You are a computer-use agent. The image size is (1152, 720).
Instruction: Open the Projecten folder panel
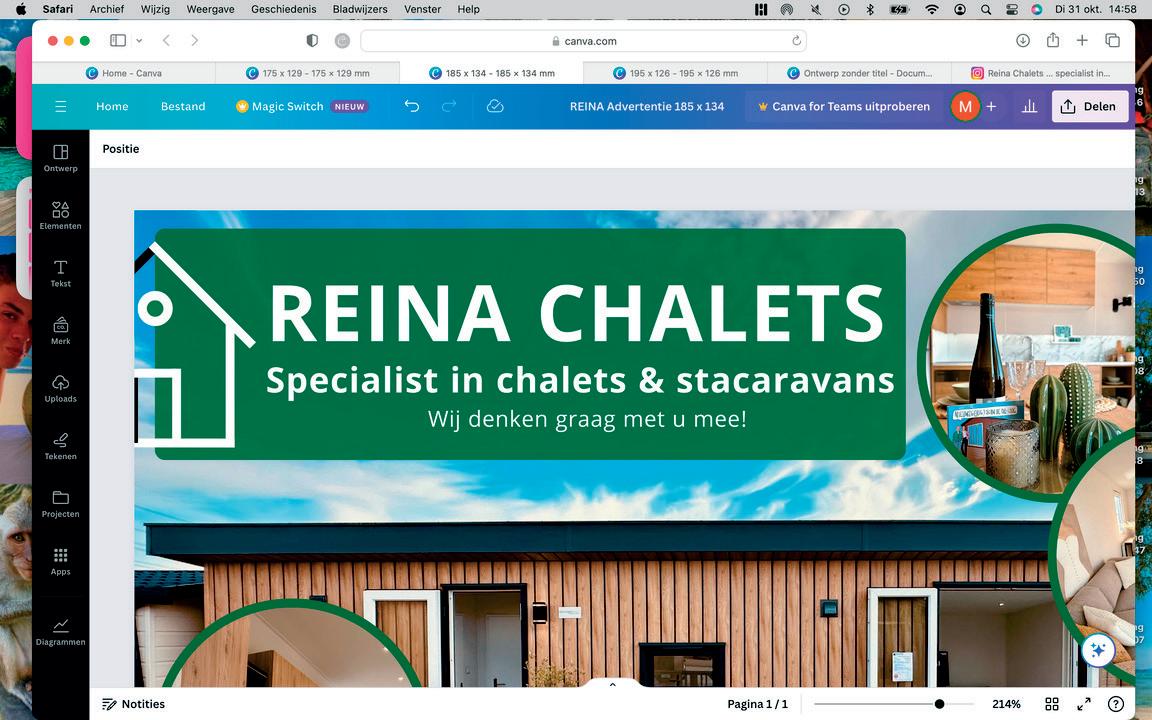point(60,504)
